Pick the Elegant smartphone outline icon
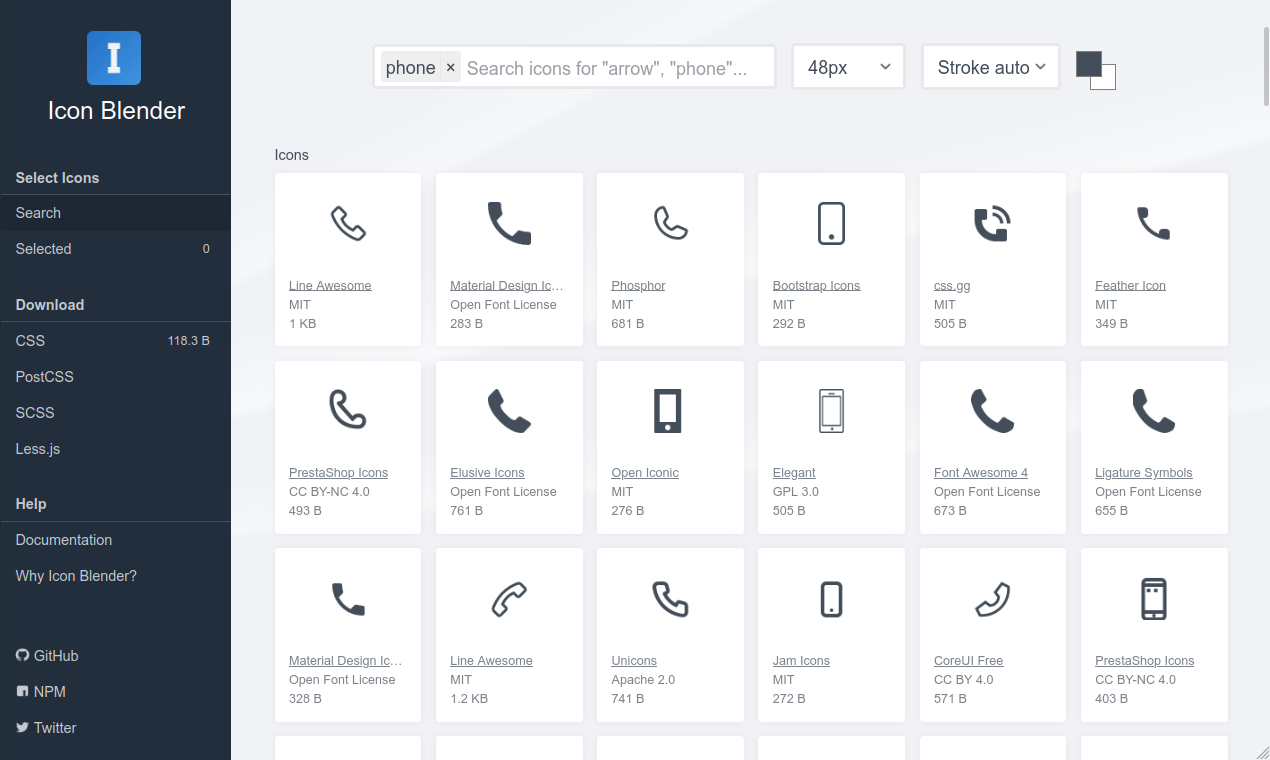Screen dimensions: 1270x760 point(831,410)
